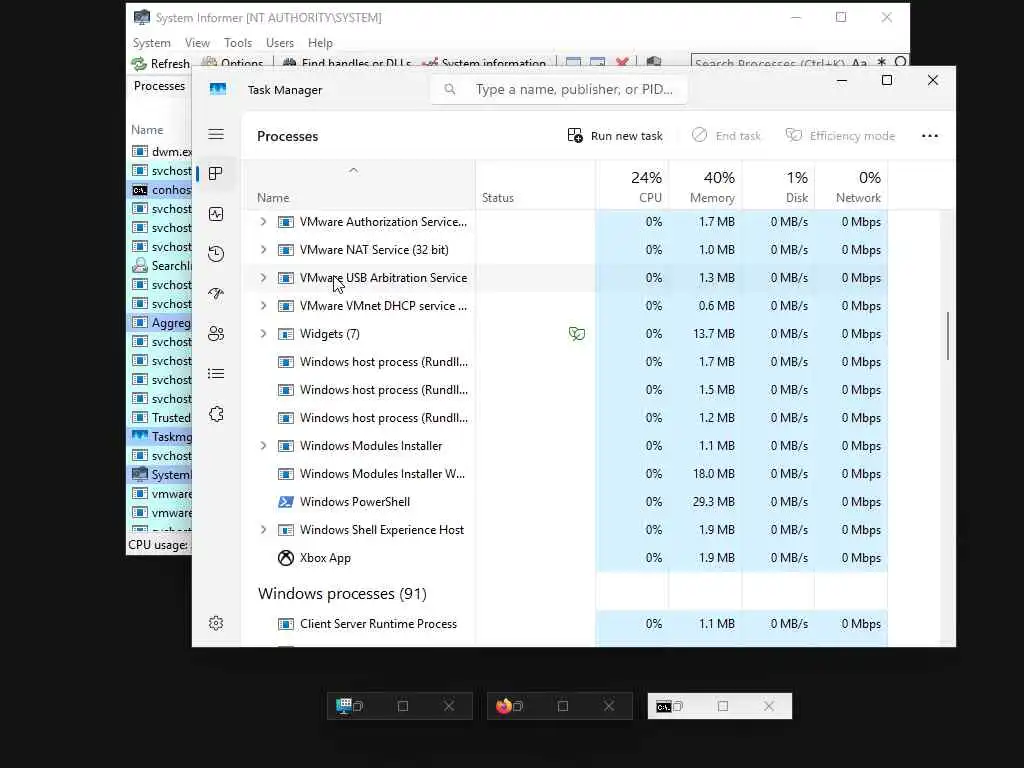Open Services puzzle icon in Task Manager sidebar
Image resolution: width=1024 pixels, height=768 pixels.
click(x=216, y=414)
